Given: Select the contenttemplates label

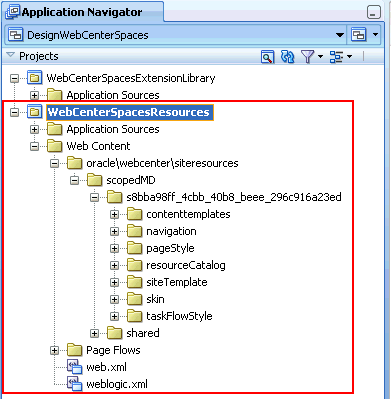Looking at the screenshot, I should coord(188,214).
